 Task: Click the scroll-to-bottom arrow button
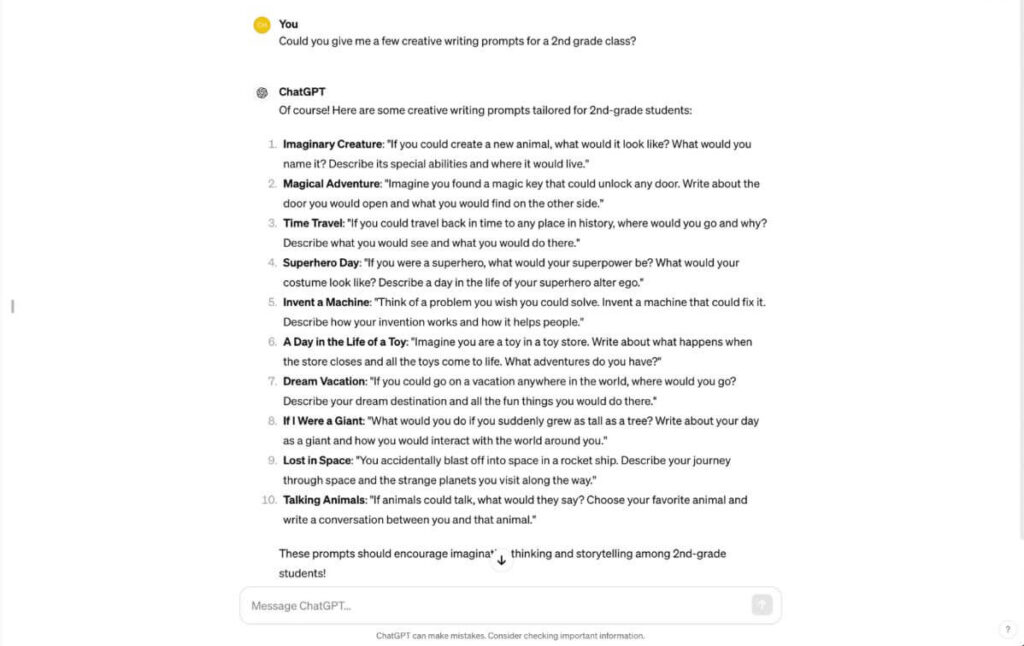tap(501, 559)
